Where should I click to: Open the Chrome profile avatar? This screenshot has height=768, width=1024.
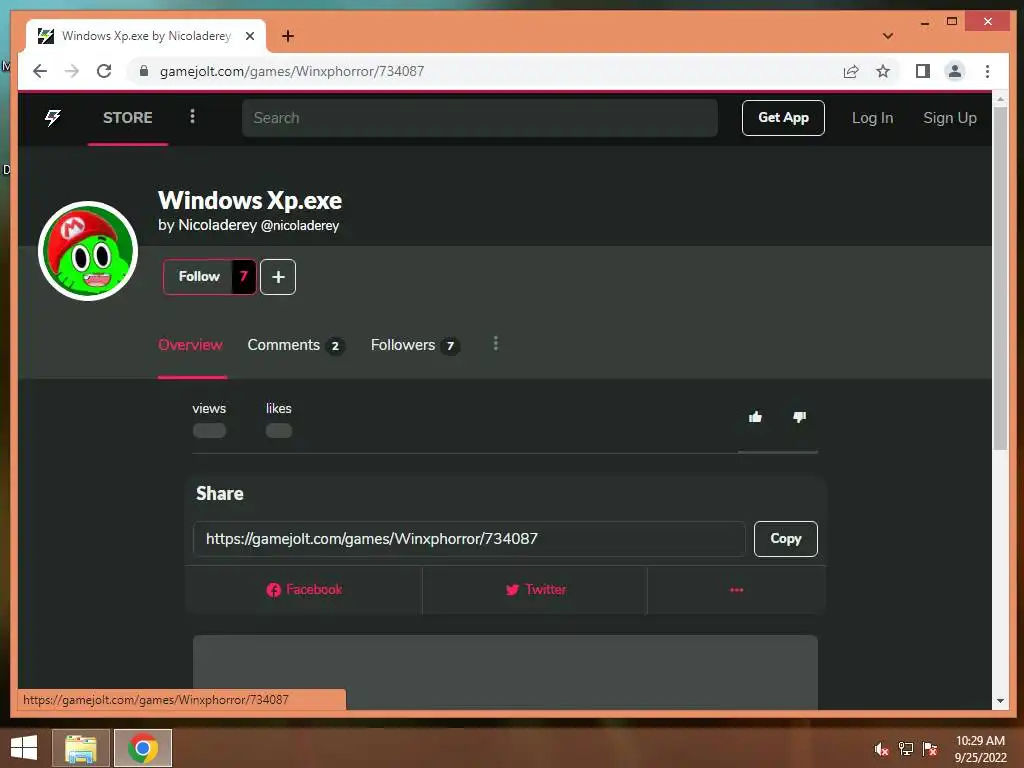(955, 71)
